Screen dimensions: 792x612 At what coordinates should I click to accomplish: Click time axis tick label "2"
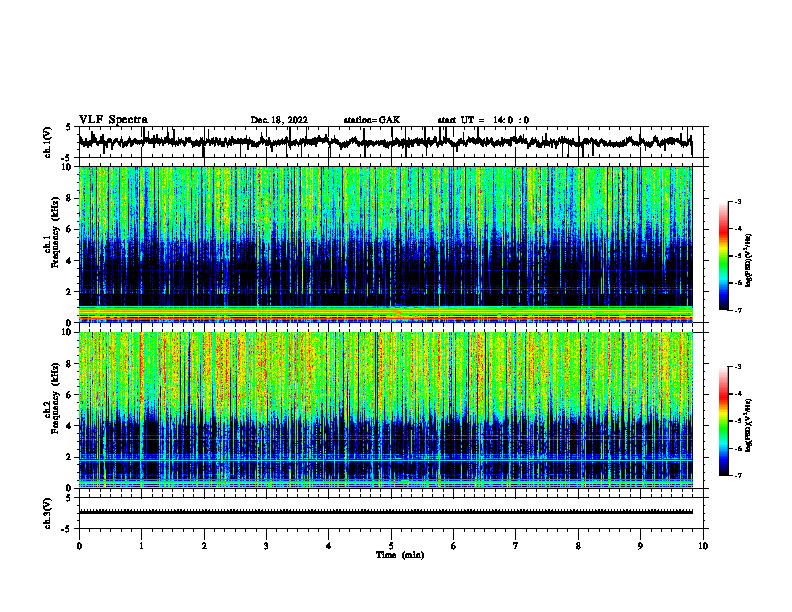coord(204,546)
